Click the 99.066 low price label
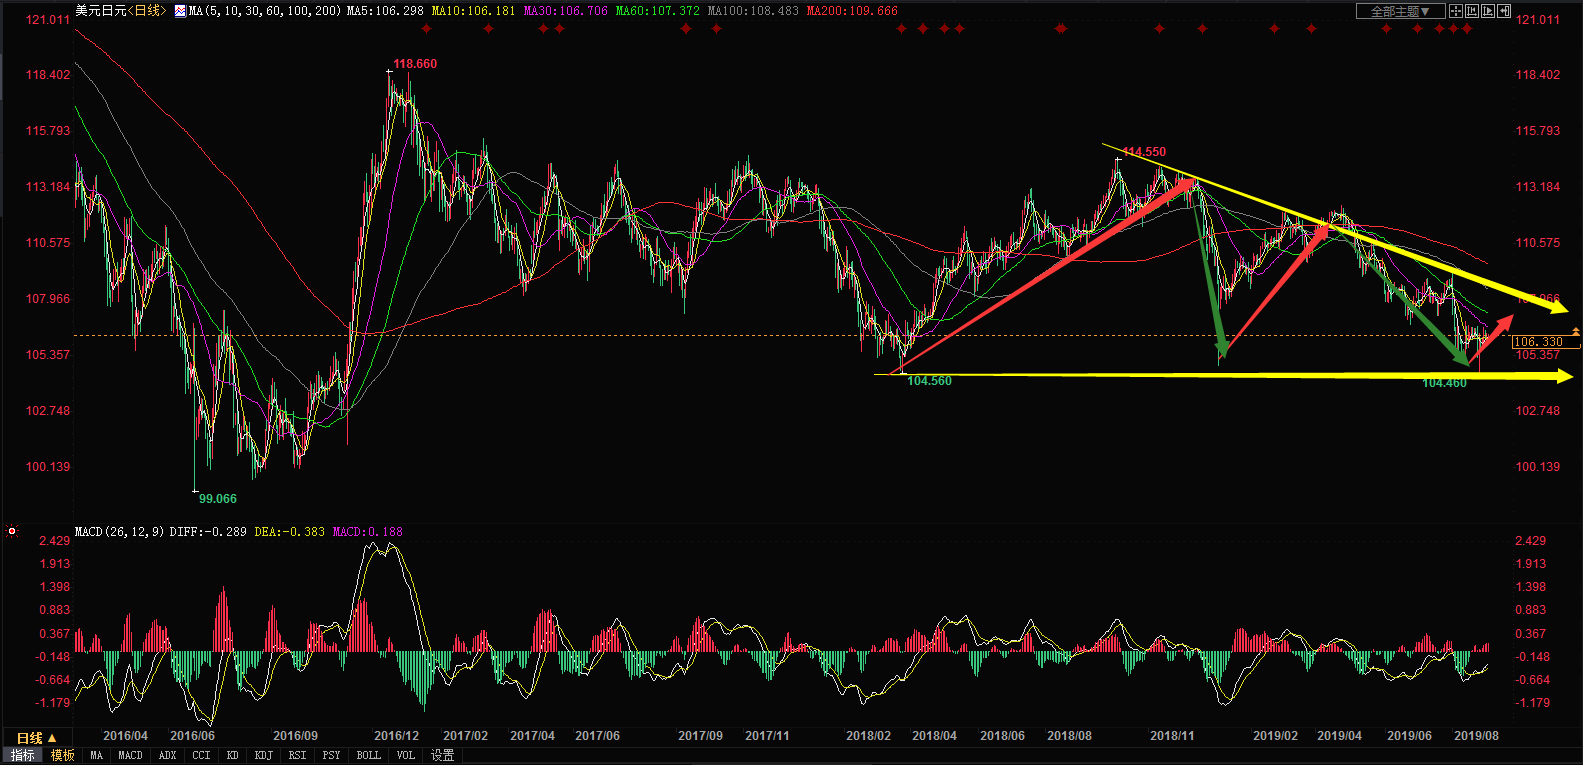Screen dimensions: 1583x765 tap(218, 499)
